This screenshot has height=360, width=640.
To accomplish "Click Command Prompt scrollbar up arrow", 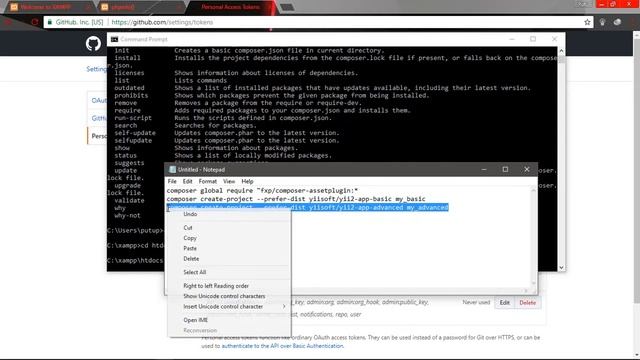I will click(x=561, y=51).
